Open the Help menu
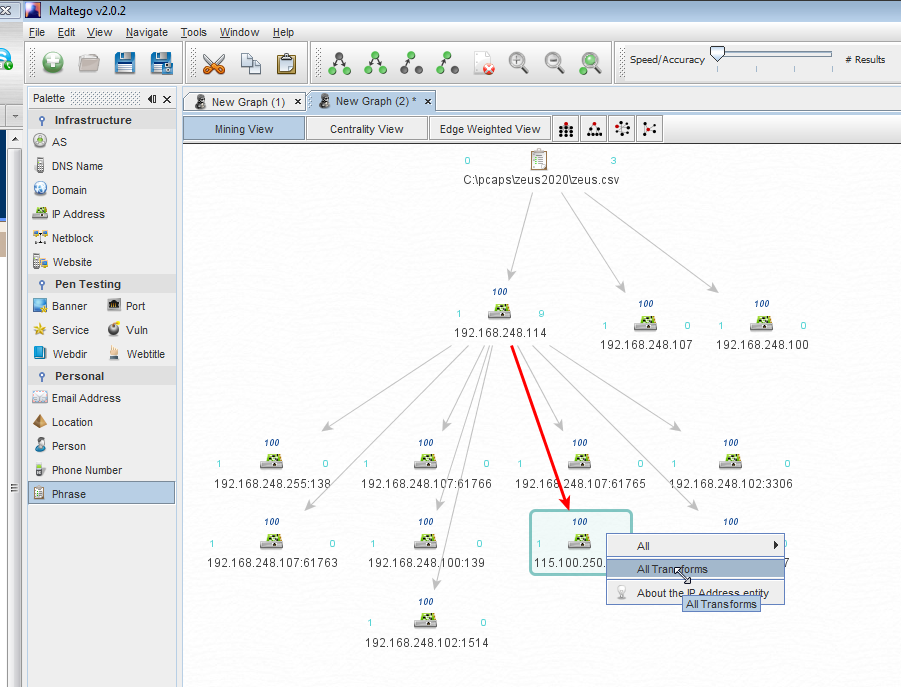 pyautogui.click(x=283, y=32)
